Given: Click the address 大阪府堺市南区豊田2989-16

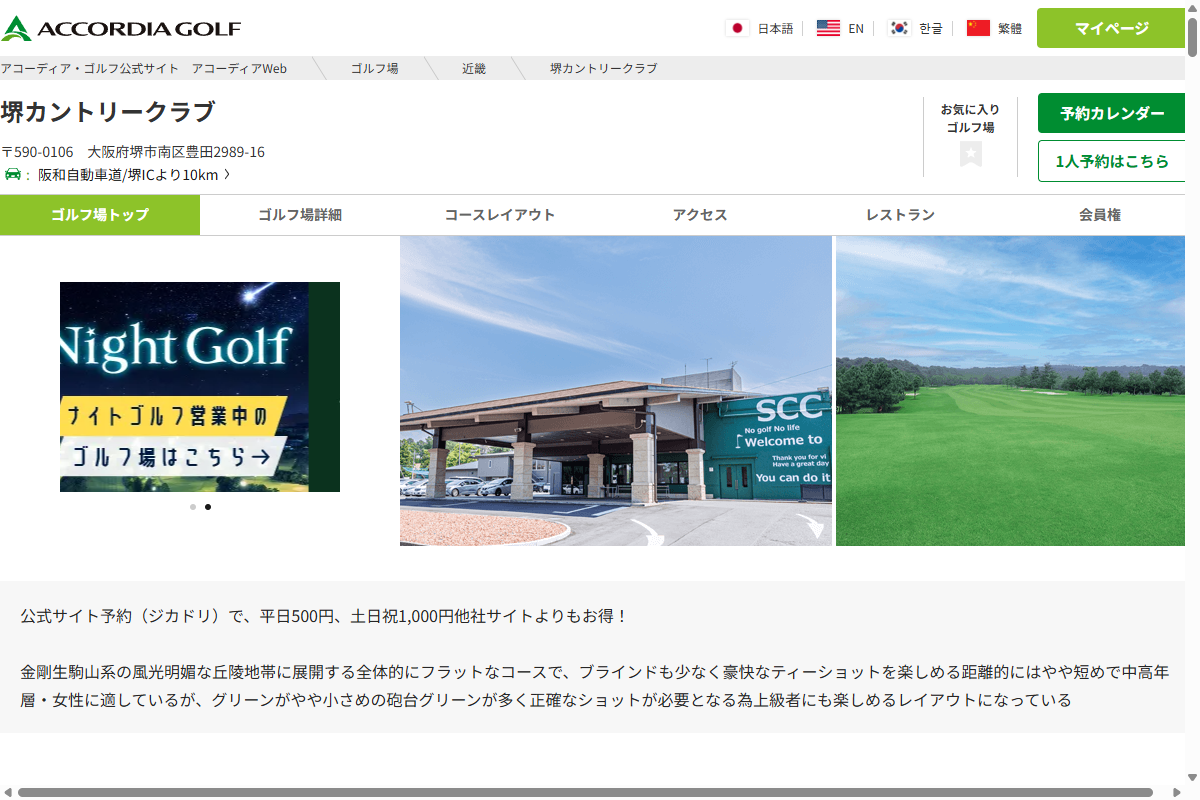Looking at the screenshot, I should coord(176,152).
